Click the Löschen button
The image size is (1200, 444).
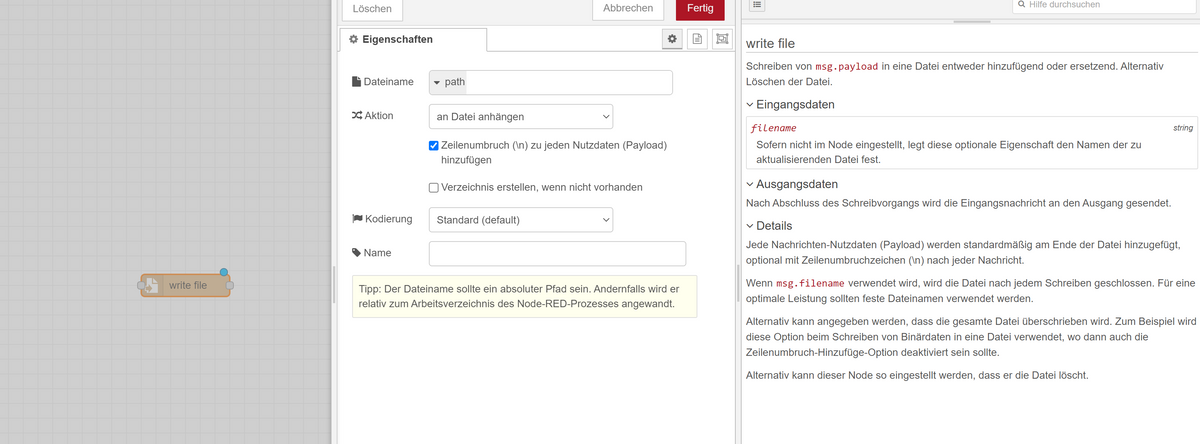(x=372, y=8)
